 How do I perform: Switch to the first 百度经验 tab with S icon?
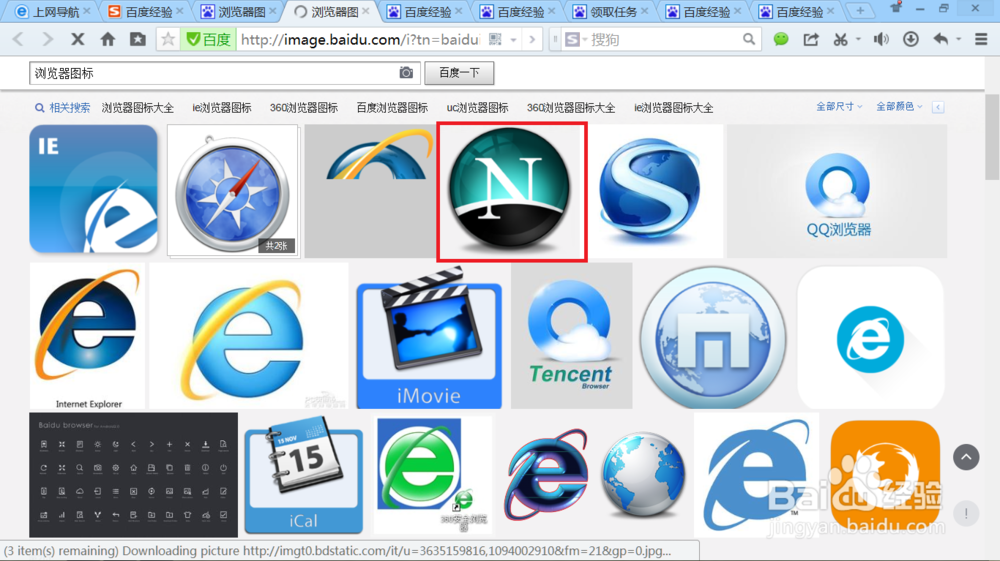pyautogui.click(x=146, y=11)
